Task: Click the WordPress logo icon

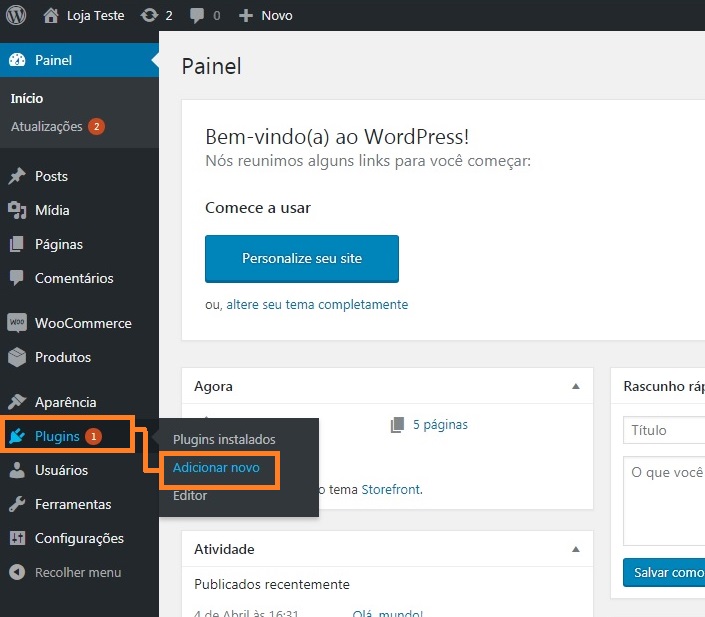Action: [x=16, y=15]
